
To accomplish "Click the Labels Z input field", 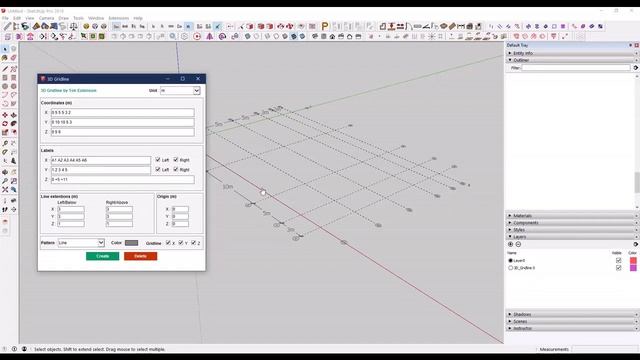I will coord(122,179).
